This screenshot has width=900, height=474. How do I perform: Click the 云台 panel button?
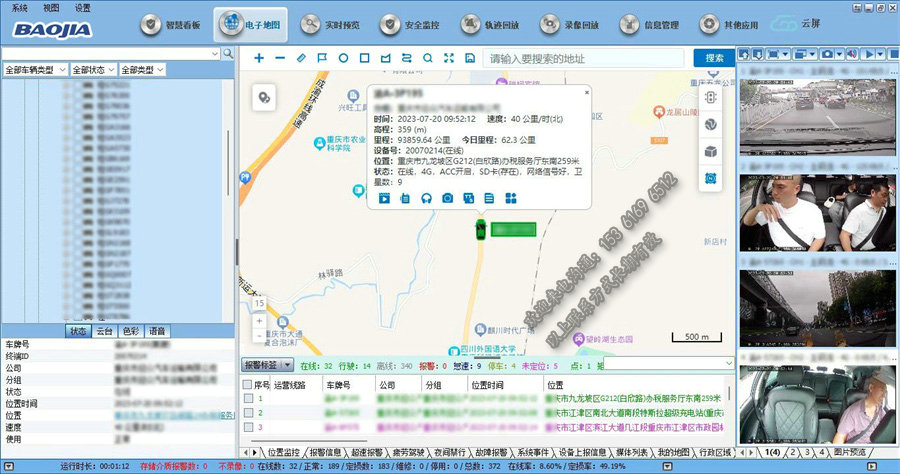pyautogui.click(x=105, y=331)
